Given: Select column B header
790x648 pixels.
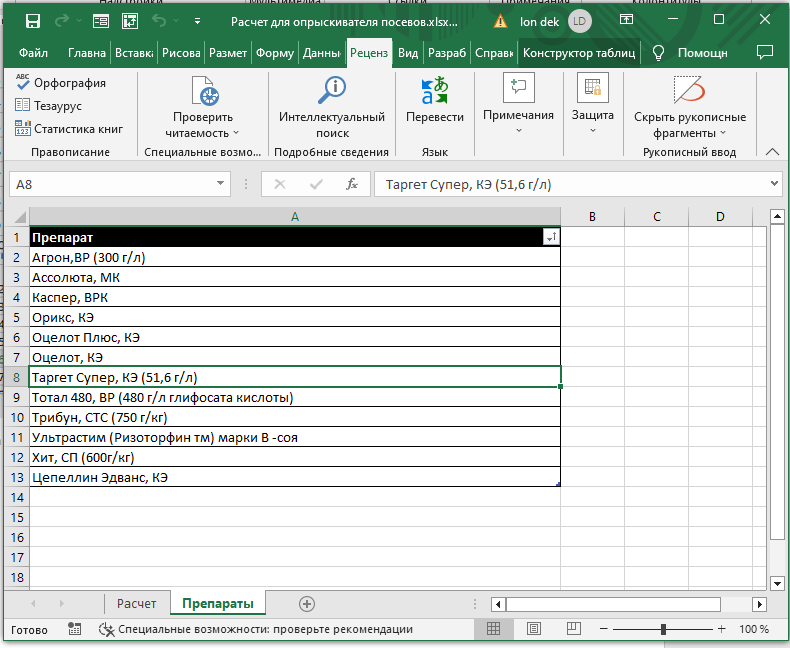Looking at the screenshot, I should click(592, 217).
